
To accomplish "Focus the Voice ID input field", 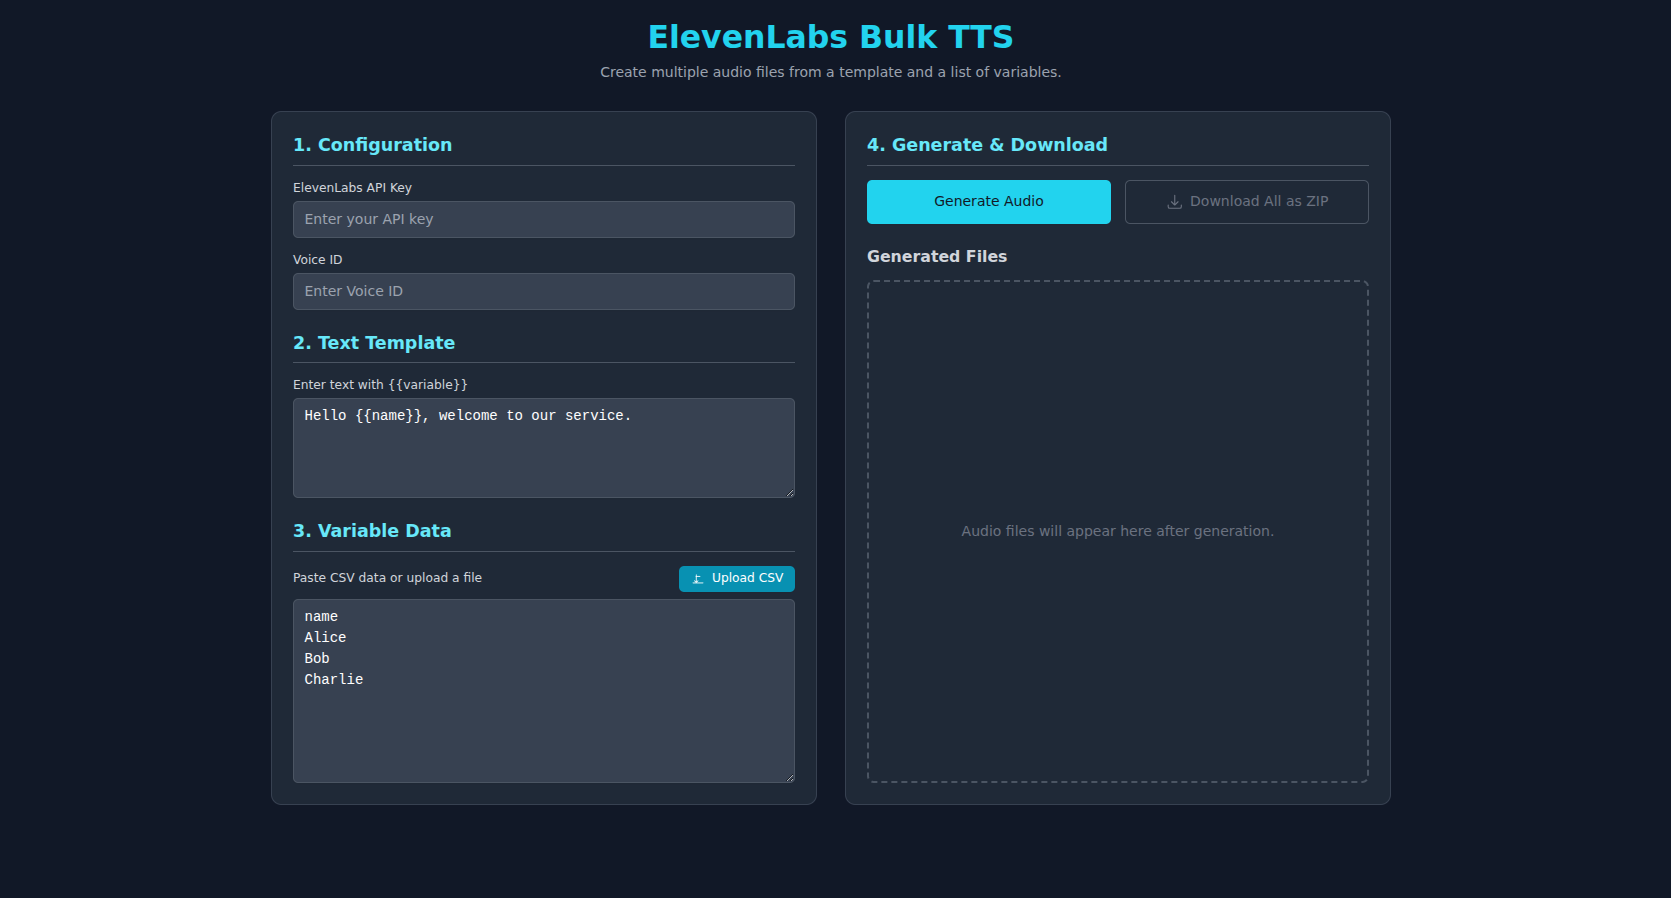I will 543,291.
